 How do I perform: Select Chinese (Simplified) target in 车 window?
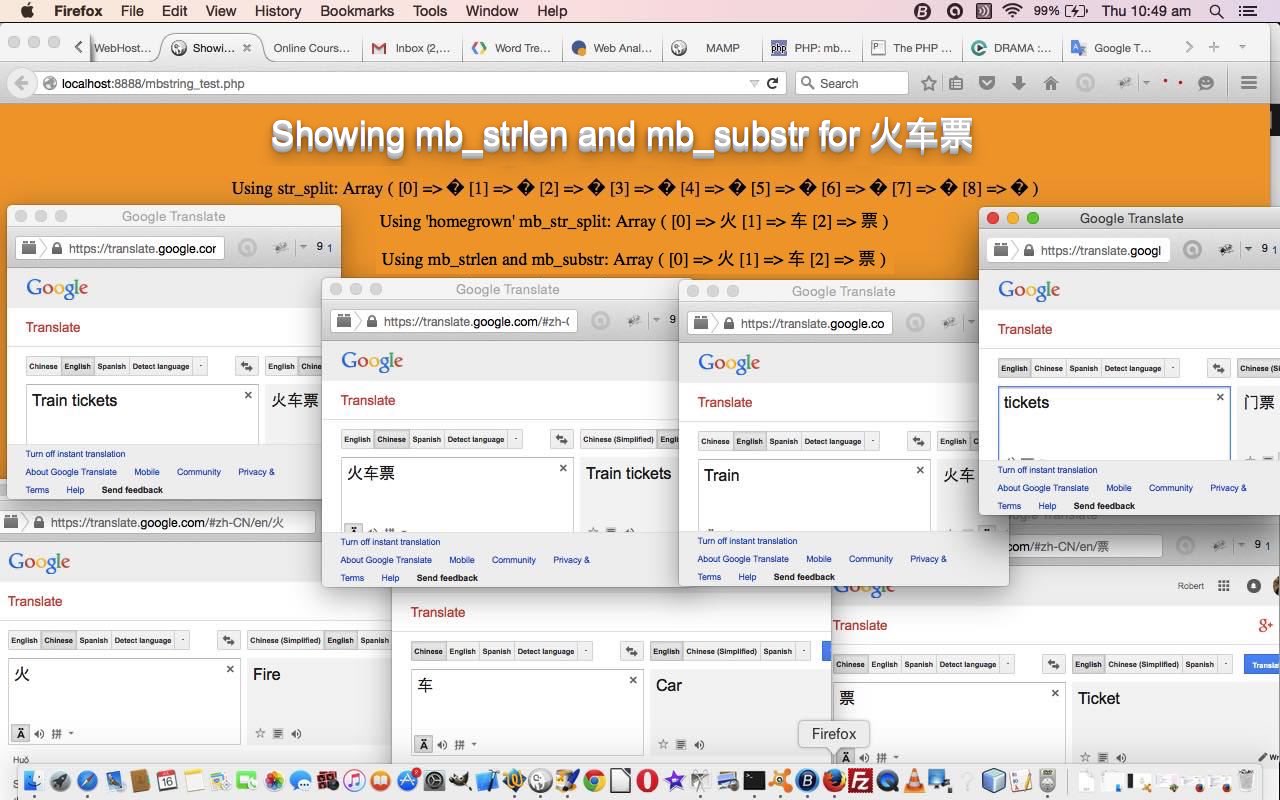(x=722, y=651)
